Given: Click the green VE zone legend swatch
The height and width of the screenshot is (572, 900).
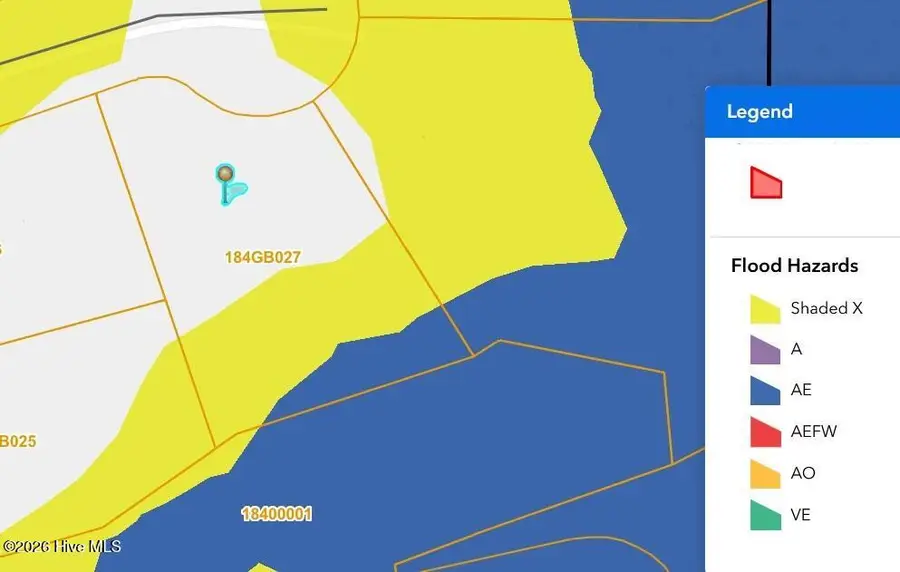Looking at the screenshot, I should coord(765,516).
